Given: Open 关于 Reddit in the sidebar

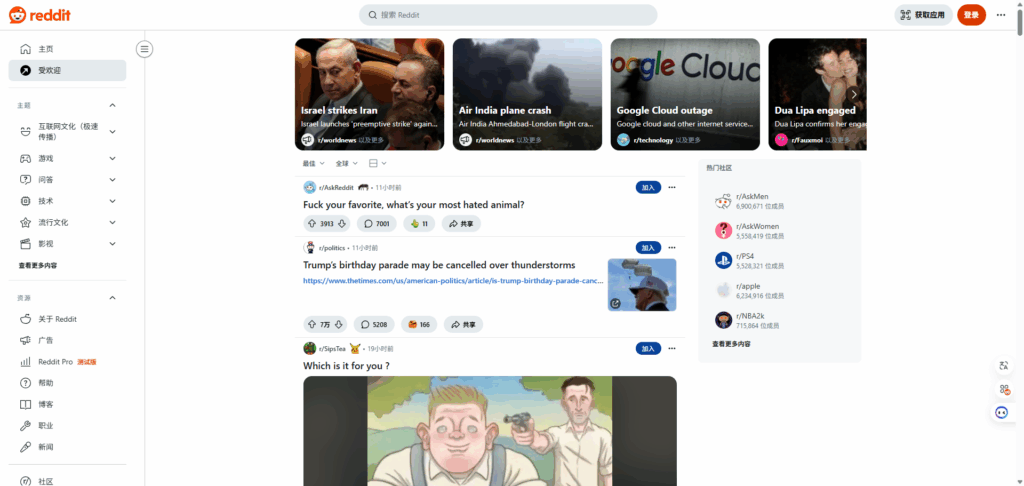Looking at the screenshot, I should [67, 319].
